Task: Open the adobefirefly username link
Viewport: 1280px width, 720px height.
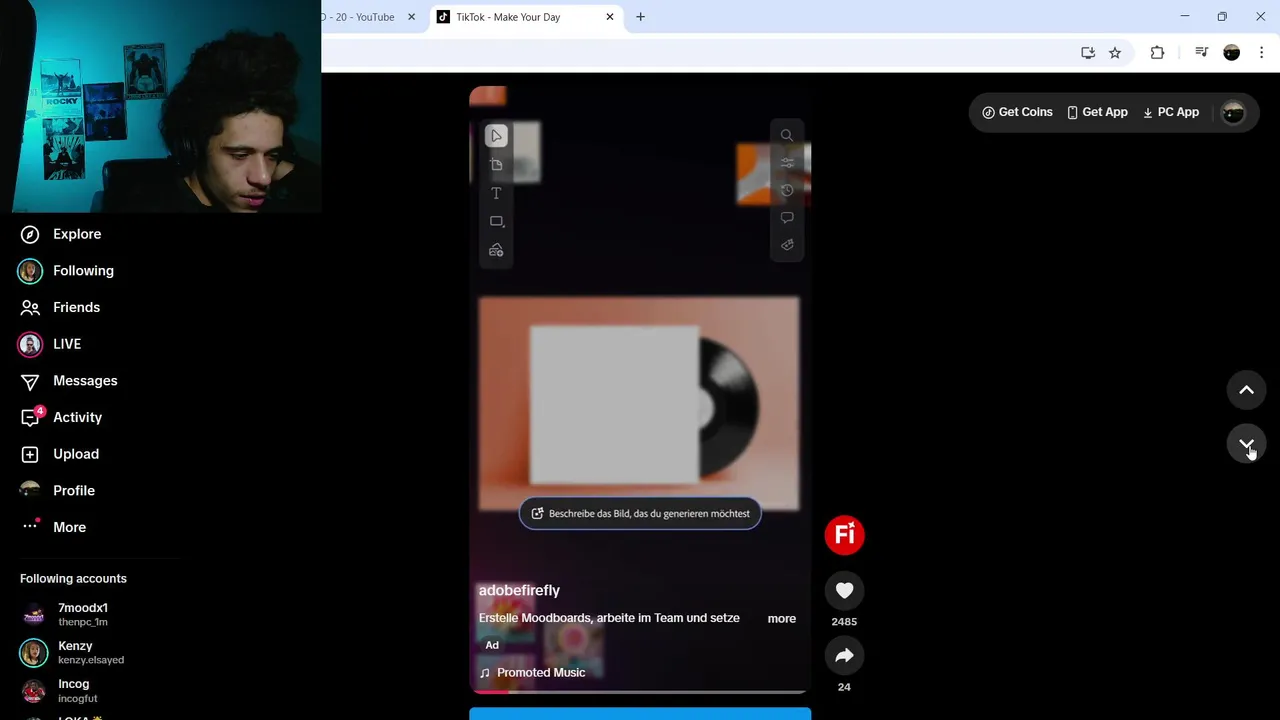Action: tap(519, 590)
